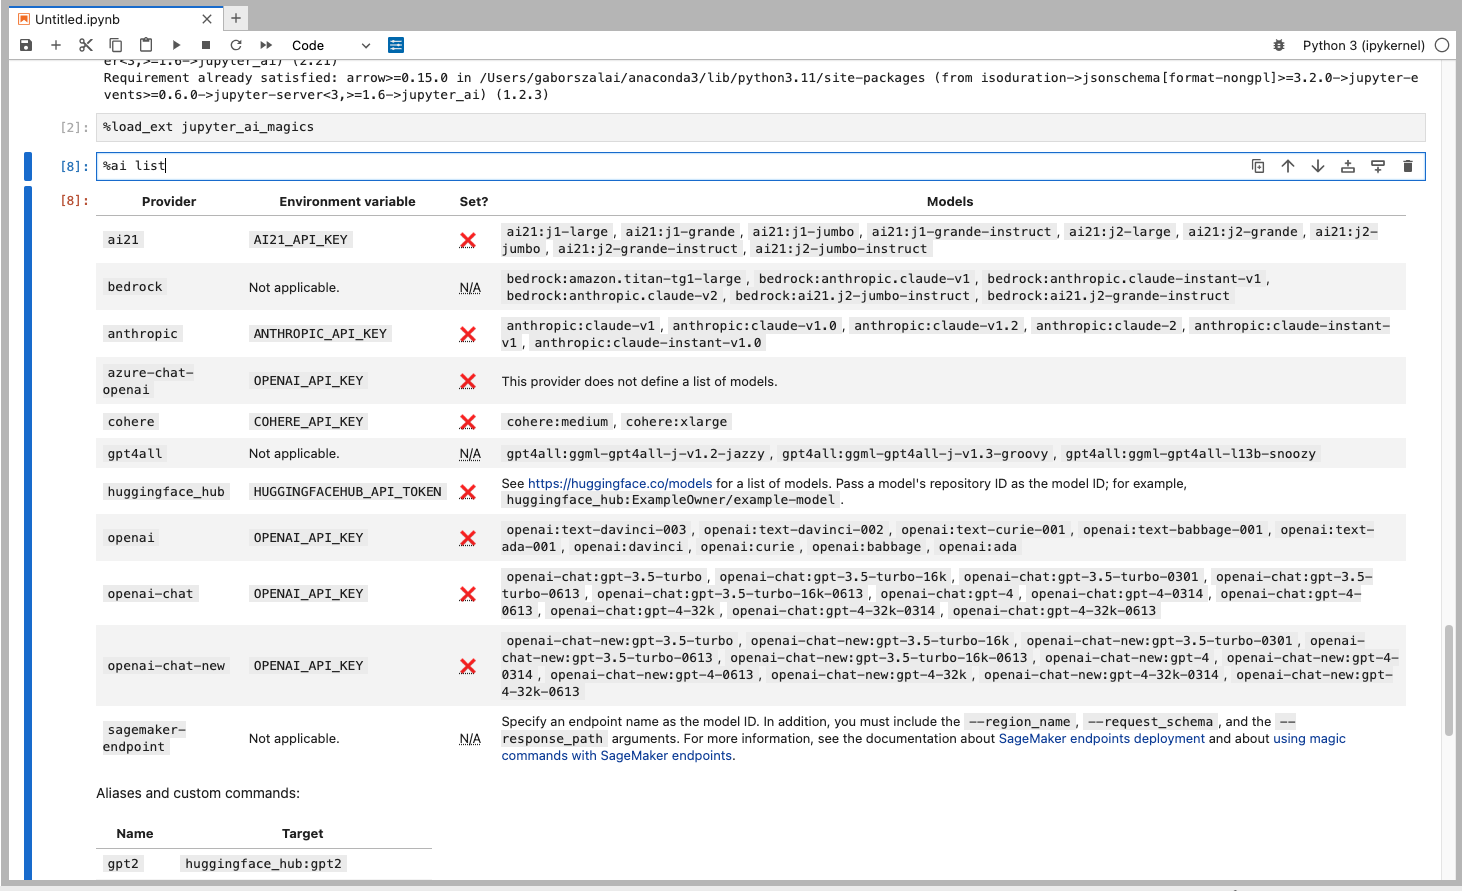Click the huggingface_hub:gpt2 alias target
Screen dimensions: 1462x891
(264, 864)
